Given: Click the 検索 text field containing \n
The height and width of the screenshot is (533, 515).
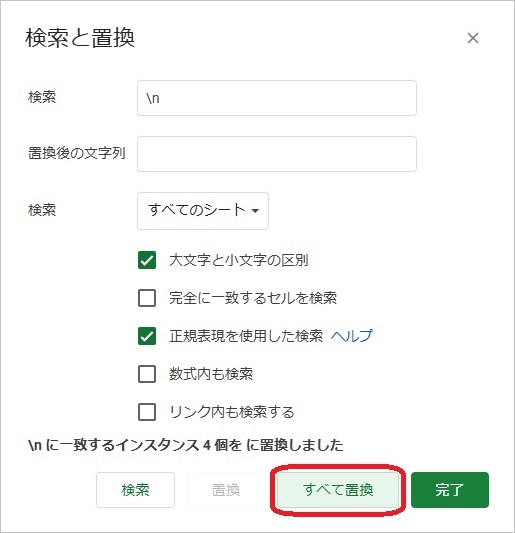Looking at the screenshot, I should [277, 98].
